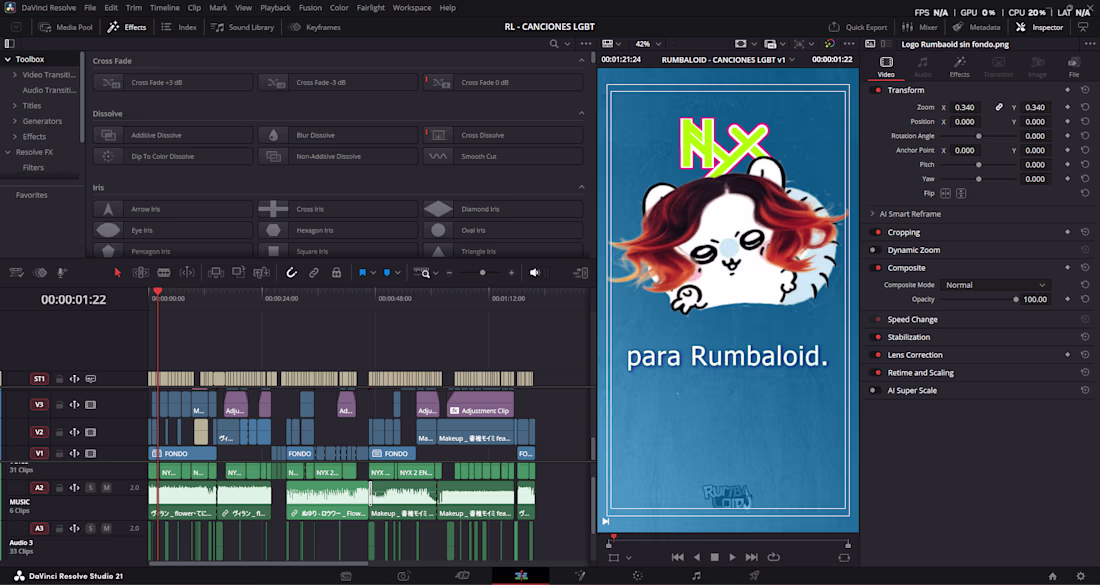Viewport: 1100px width, 585px height.
Task: Toggle the Stabilization switch
Action: click(876, 337)
